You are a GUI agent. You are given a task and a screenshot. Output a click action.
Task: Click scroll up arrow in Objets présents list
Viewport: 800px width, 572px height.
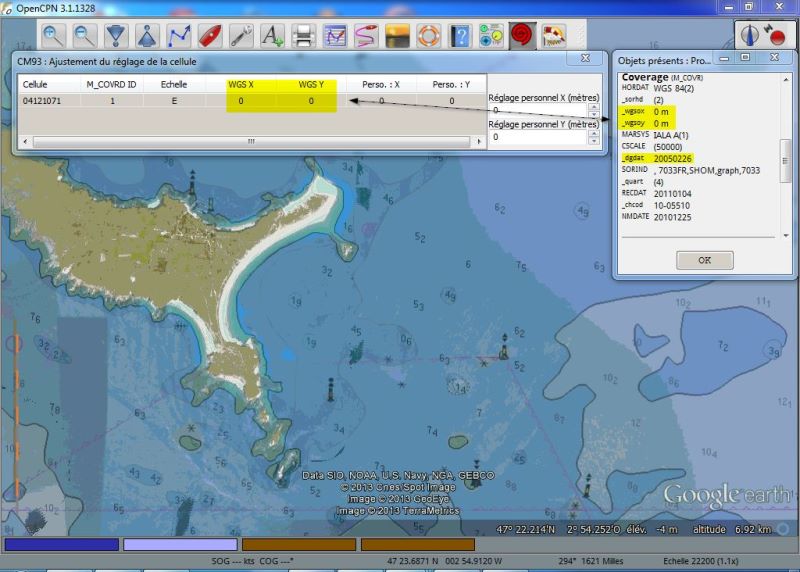click(786, 80)
